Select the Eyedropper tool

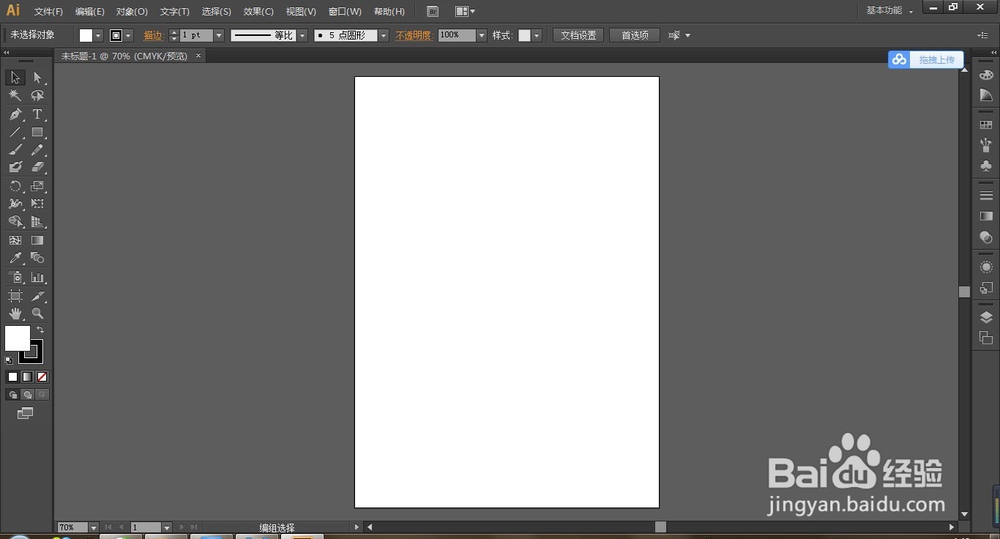[x=15, y=258]
